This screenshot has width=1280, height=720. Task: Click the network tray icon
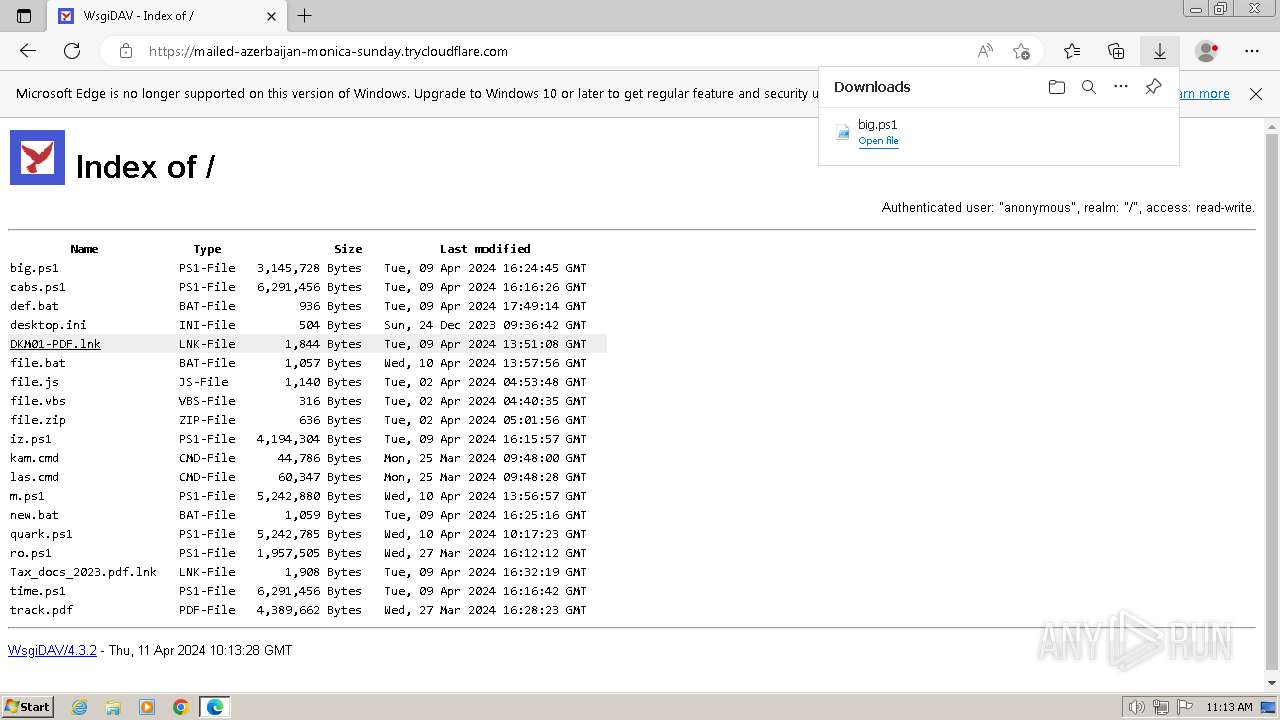(1161, 707)
